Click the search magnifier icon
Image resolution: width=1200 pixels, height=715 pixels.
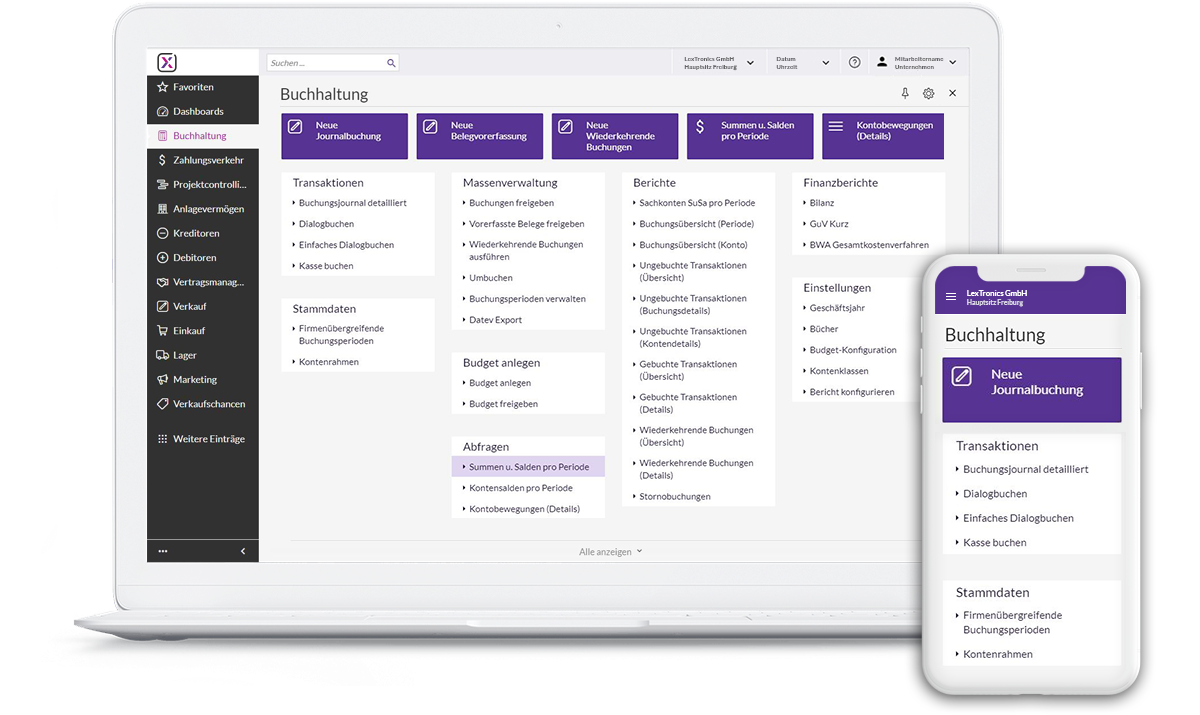[391, 63]
